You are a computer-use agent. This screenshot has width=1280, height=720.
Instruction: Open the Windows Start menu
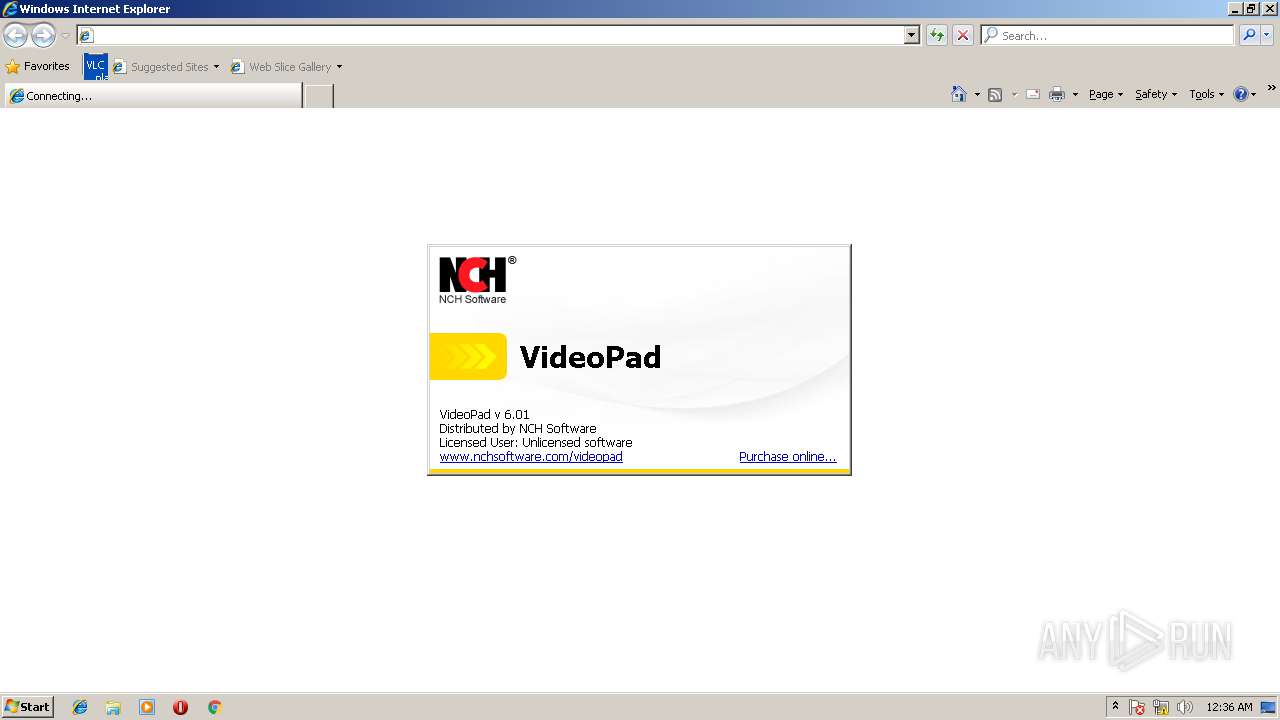[x=27, y=707]
